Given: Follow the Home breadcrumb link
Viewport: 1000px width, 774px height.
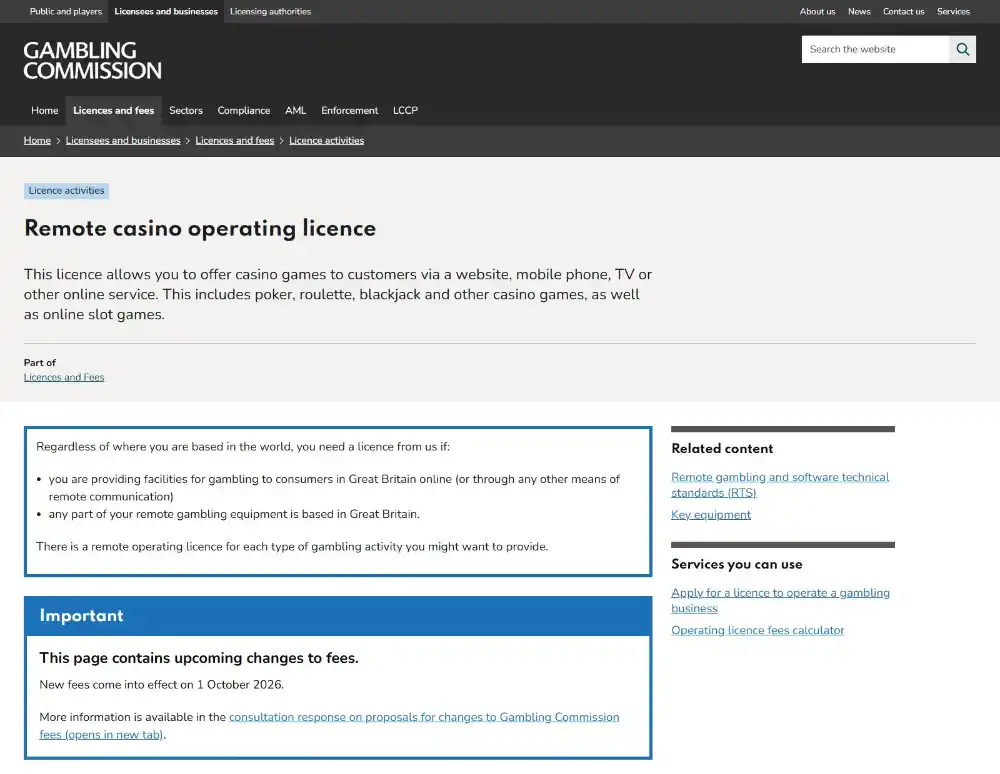Looking at the screenshot, I should tap(37, 140).
